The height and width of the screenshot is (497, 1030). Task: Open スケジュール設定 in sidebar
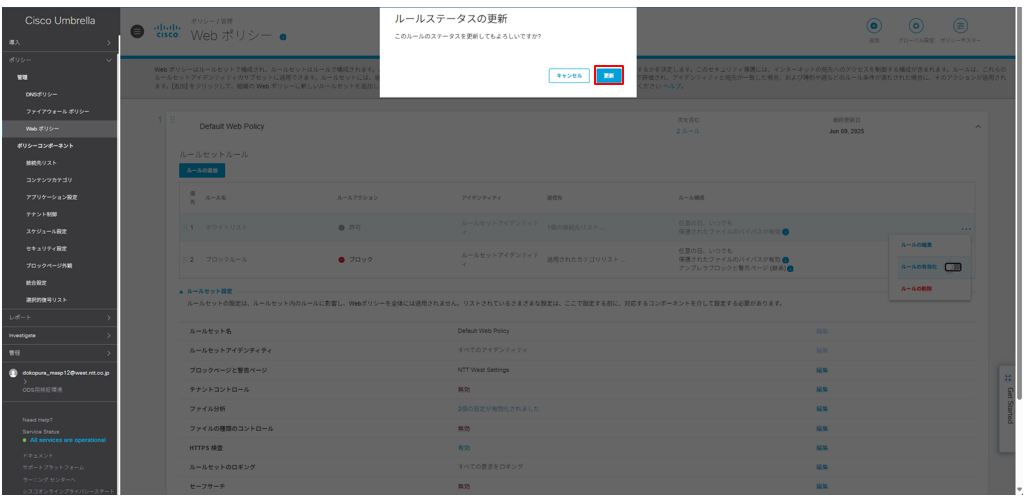click(47, 231)
